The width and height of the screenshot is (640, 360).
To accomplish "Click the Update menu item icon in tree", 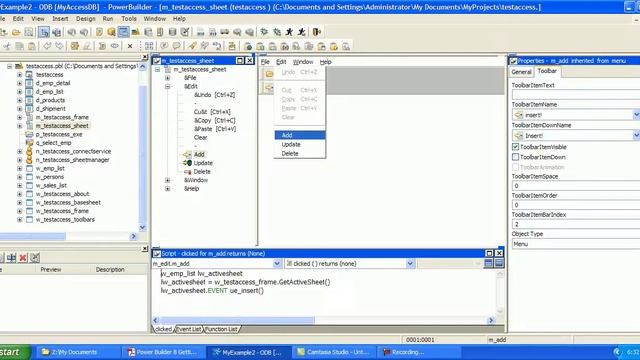I will point(187,163).
